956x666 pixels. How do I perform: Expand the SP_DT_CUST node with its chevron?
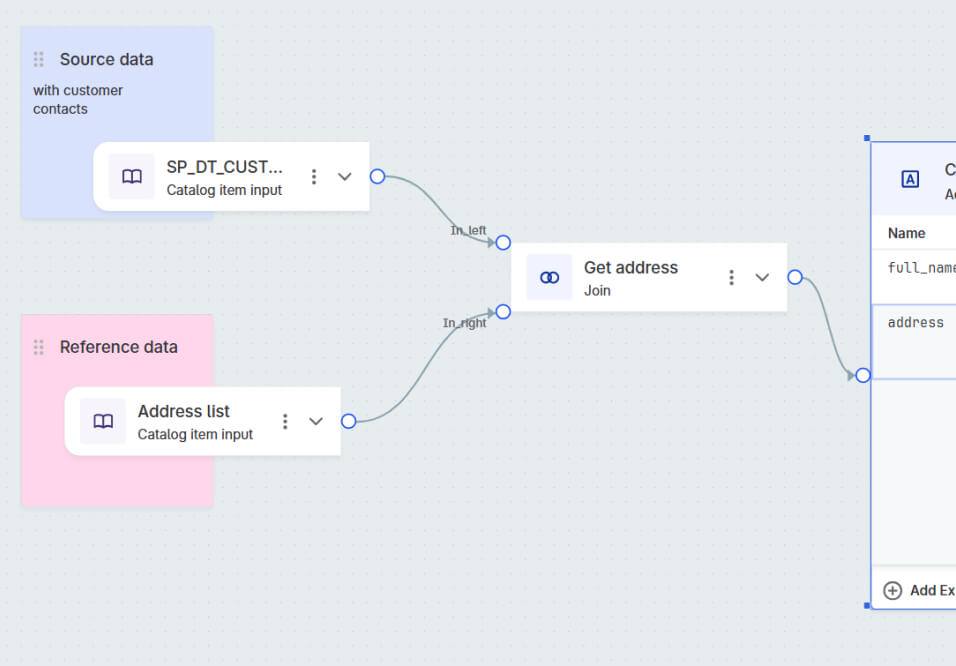coord(345,176)
